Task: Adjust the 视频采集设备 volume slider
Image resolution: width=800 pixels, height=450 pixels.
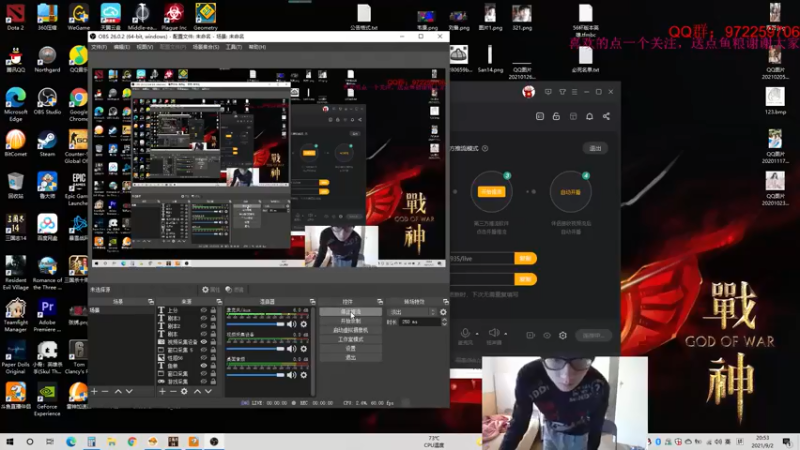Action: (x=256, y=349)
